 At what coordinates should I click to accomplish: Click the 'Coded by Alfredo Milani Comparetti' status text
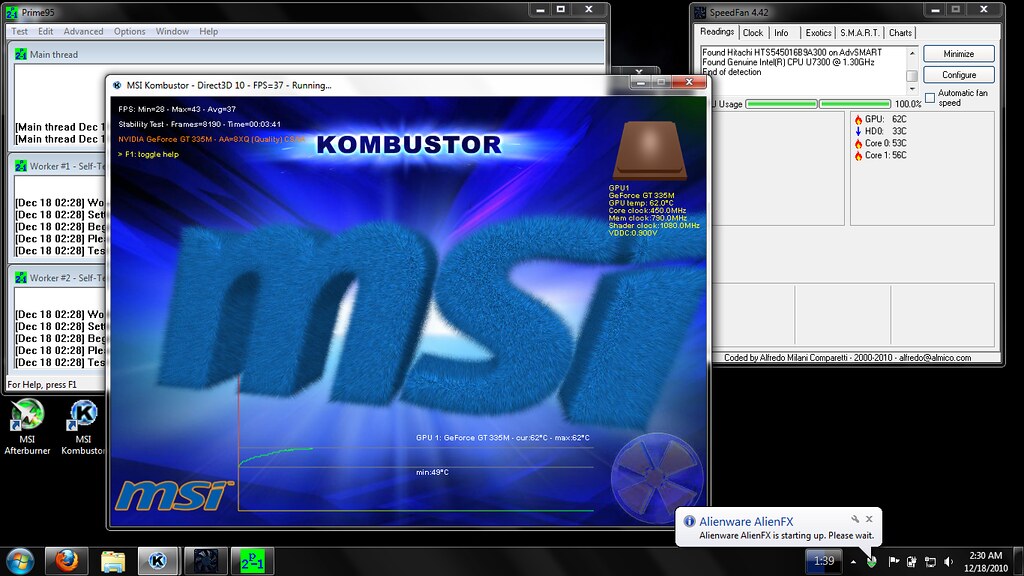click(x=847, y=357)
